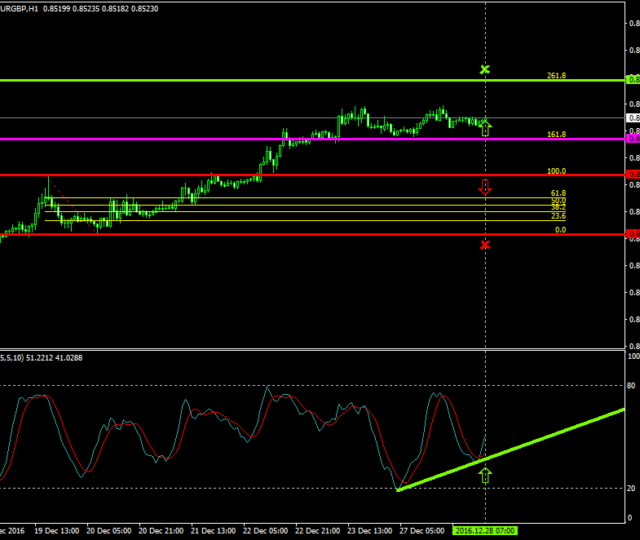Click the 23.6 Fibonacci level label
The height and width of the screenshot is (540, 640).
558,216
